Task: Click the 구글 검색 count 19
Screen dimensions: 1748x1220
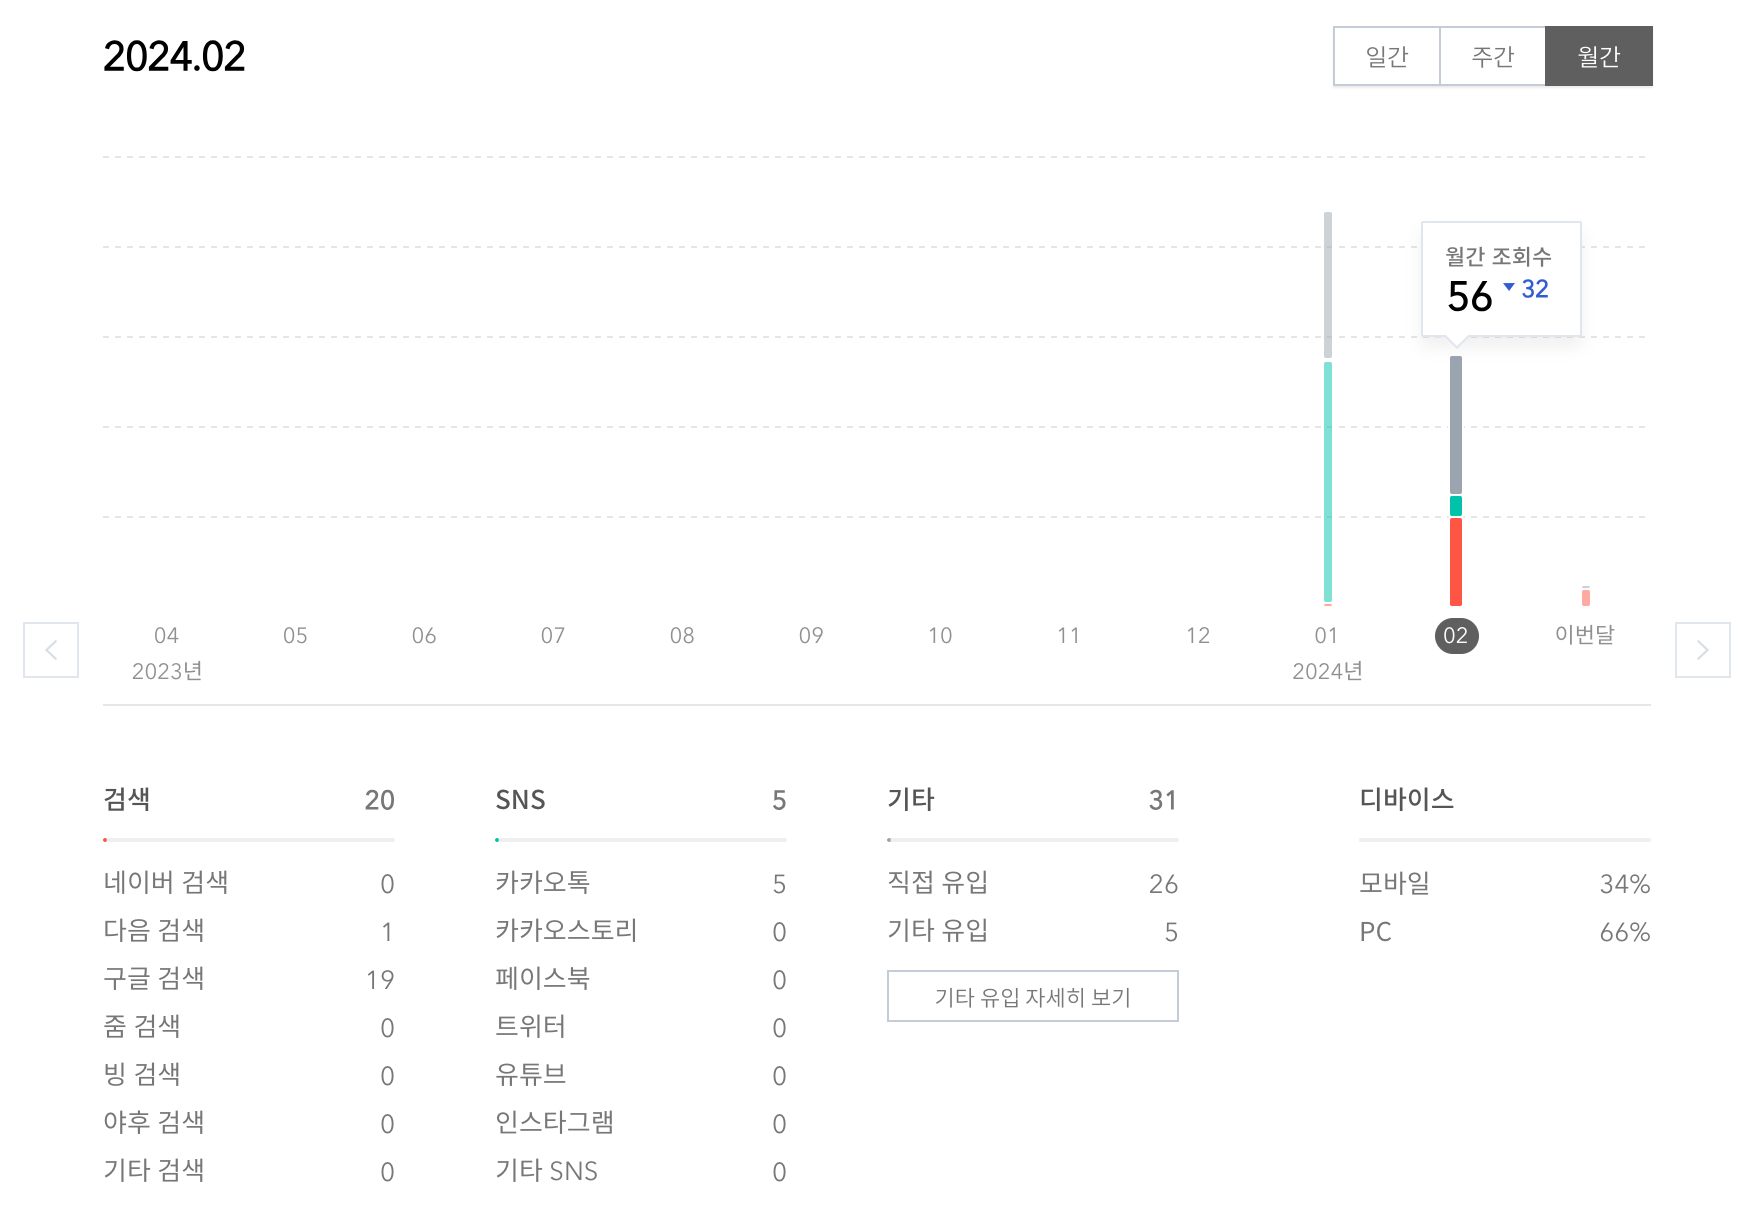Action: (x=380, y=980)
